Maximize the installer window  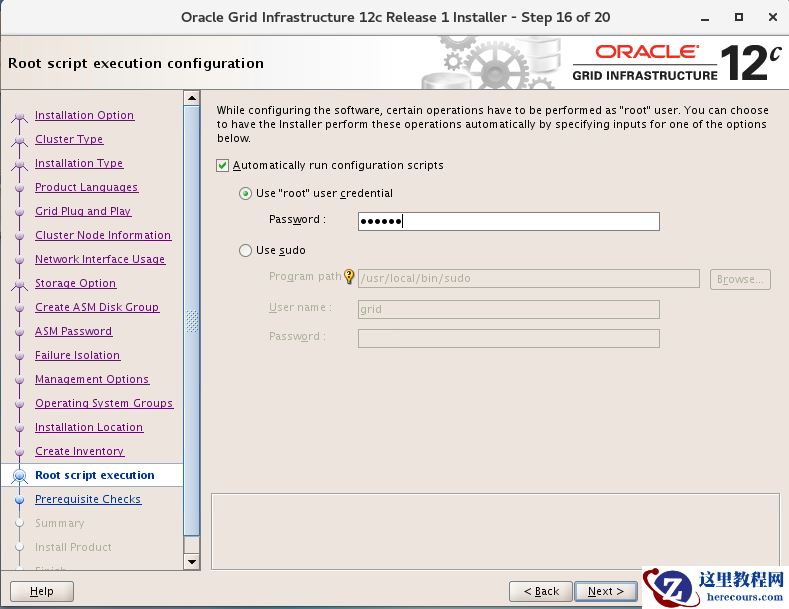739,17
